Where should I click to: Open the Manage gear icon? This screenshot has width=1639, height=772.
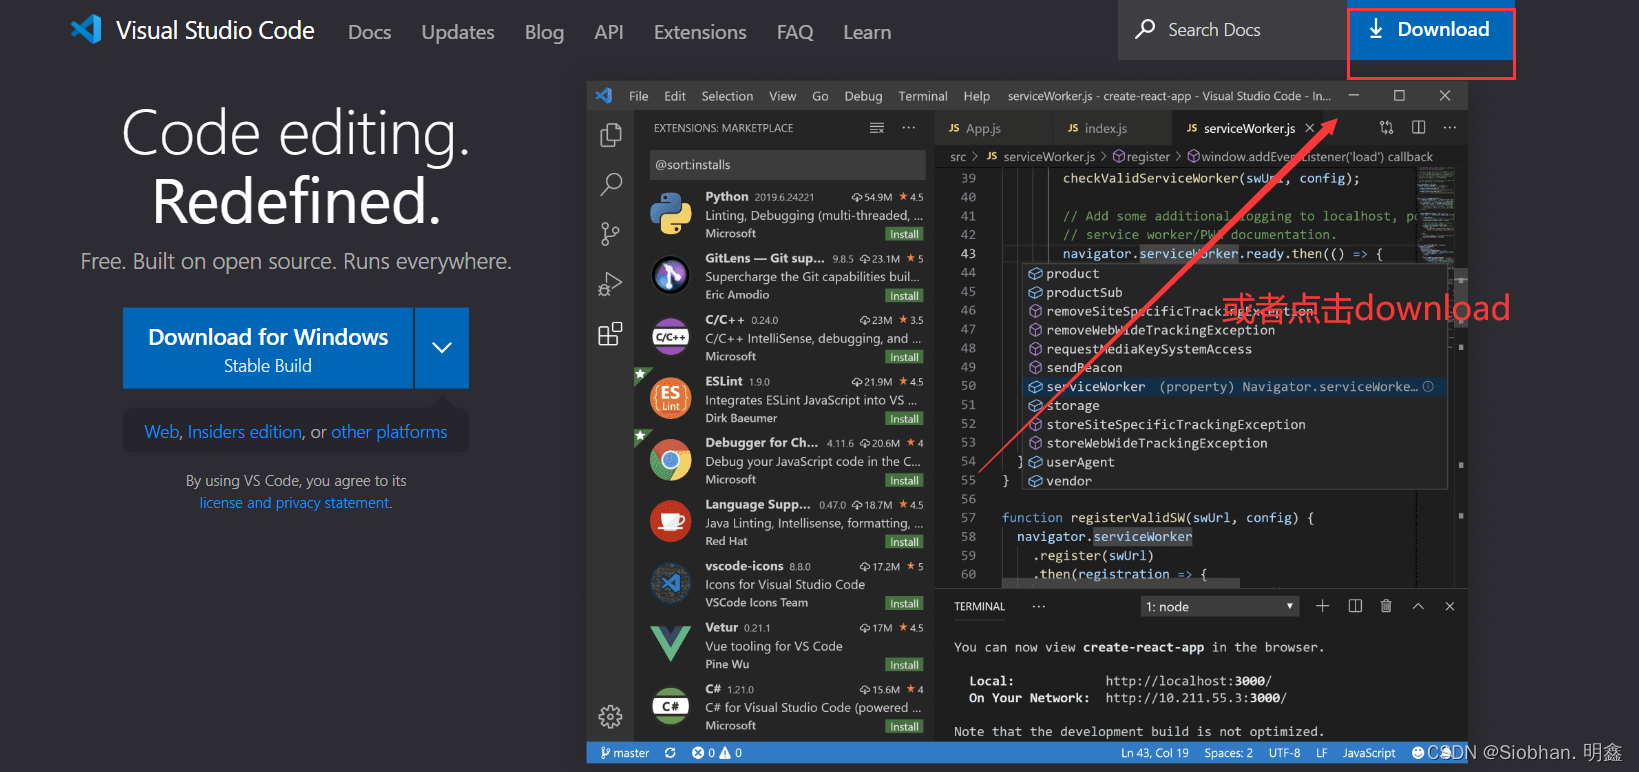610,716
